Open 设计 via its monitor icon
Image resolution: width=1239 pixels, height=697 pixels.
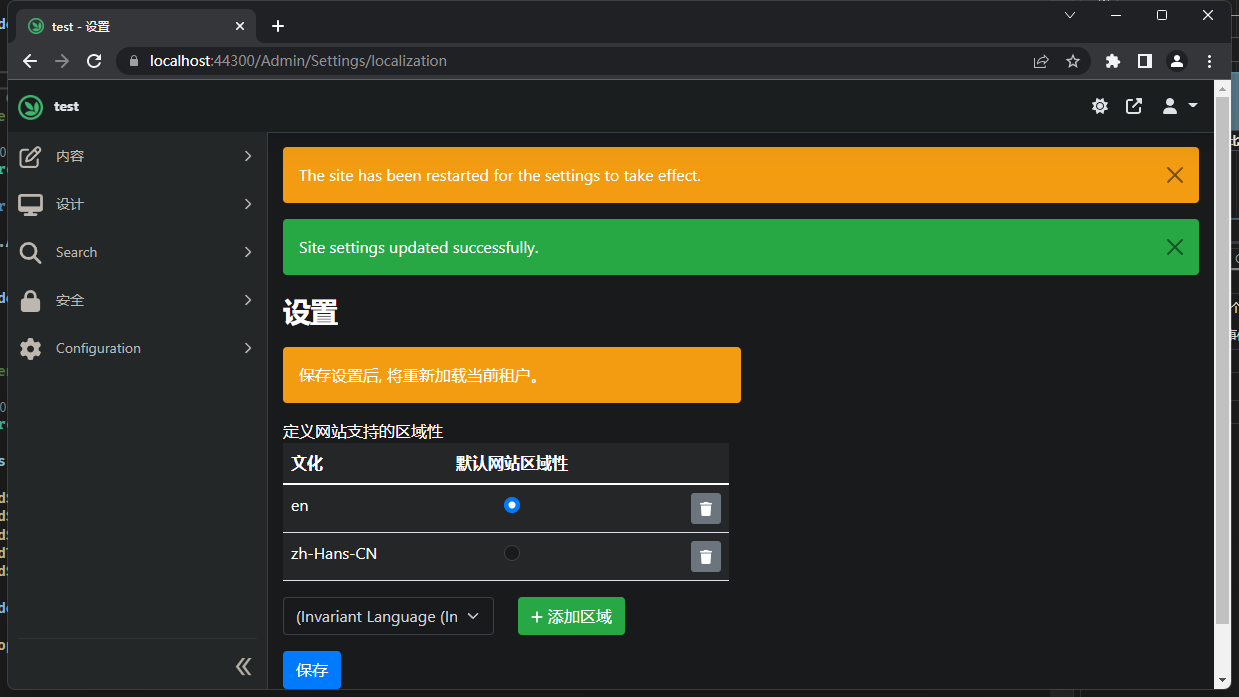(30, 204)
